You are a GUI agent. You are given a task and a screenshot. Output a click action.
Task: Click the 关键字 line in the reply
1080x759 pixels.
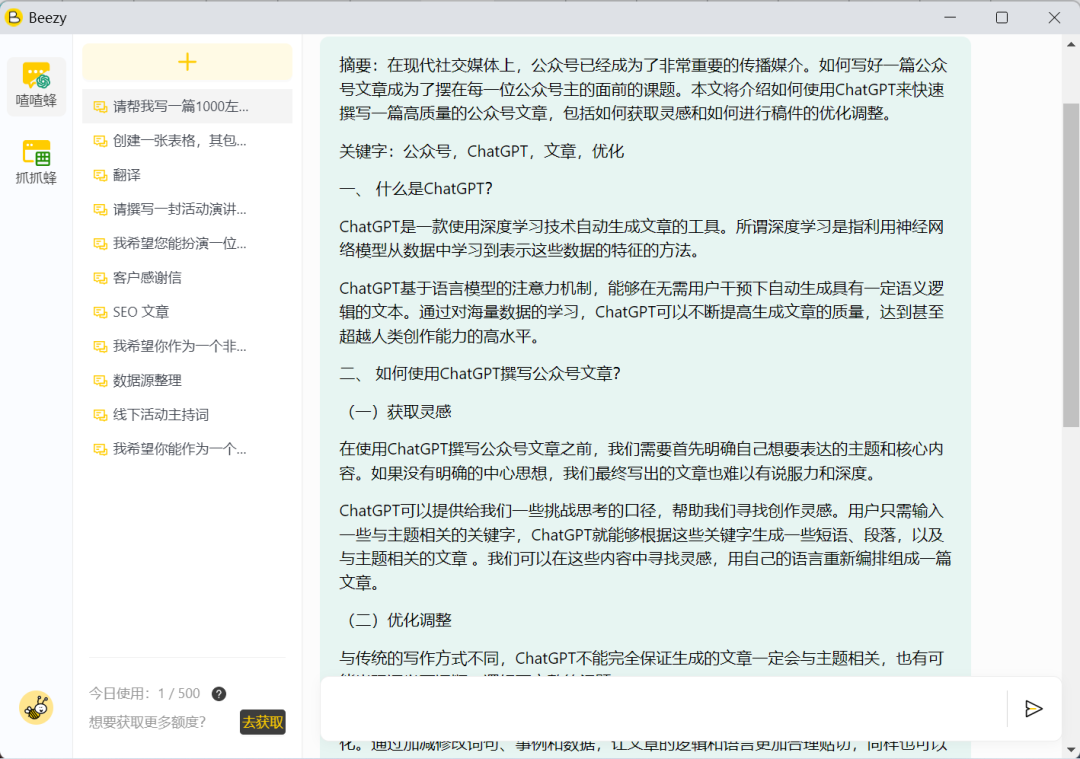[481, 151]
